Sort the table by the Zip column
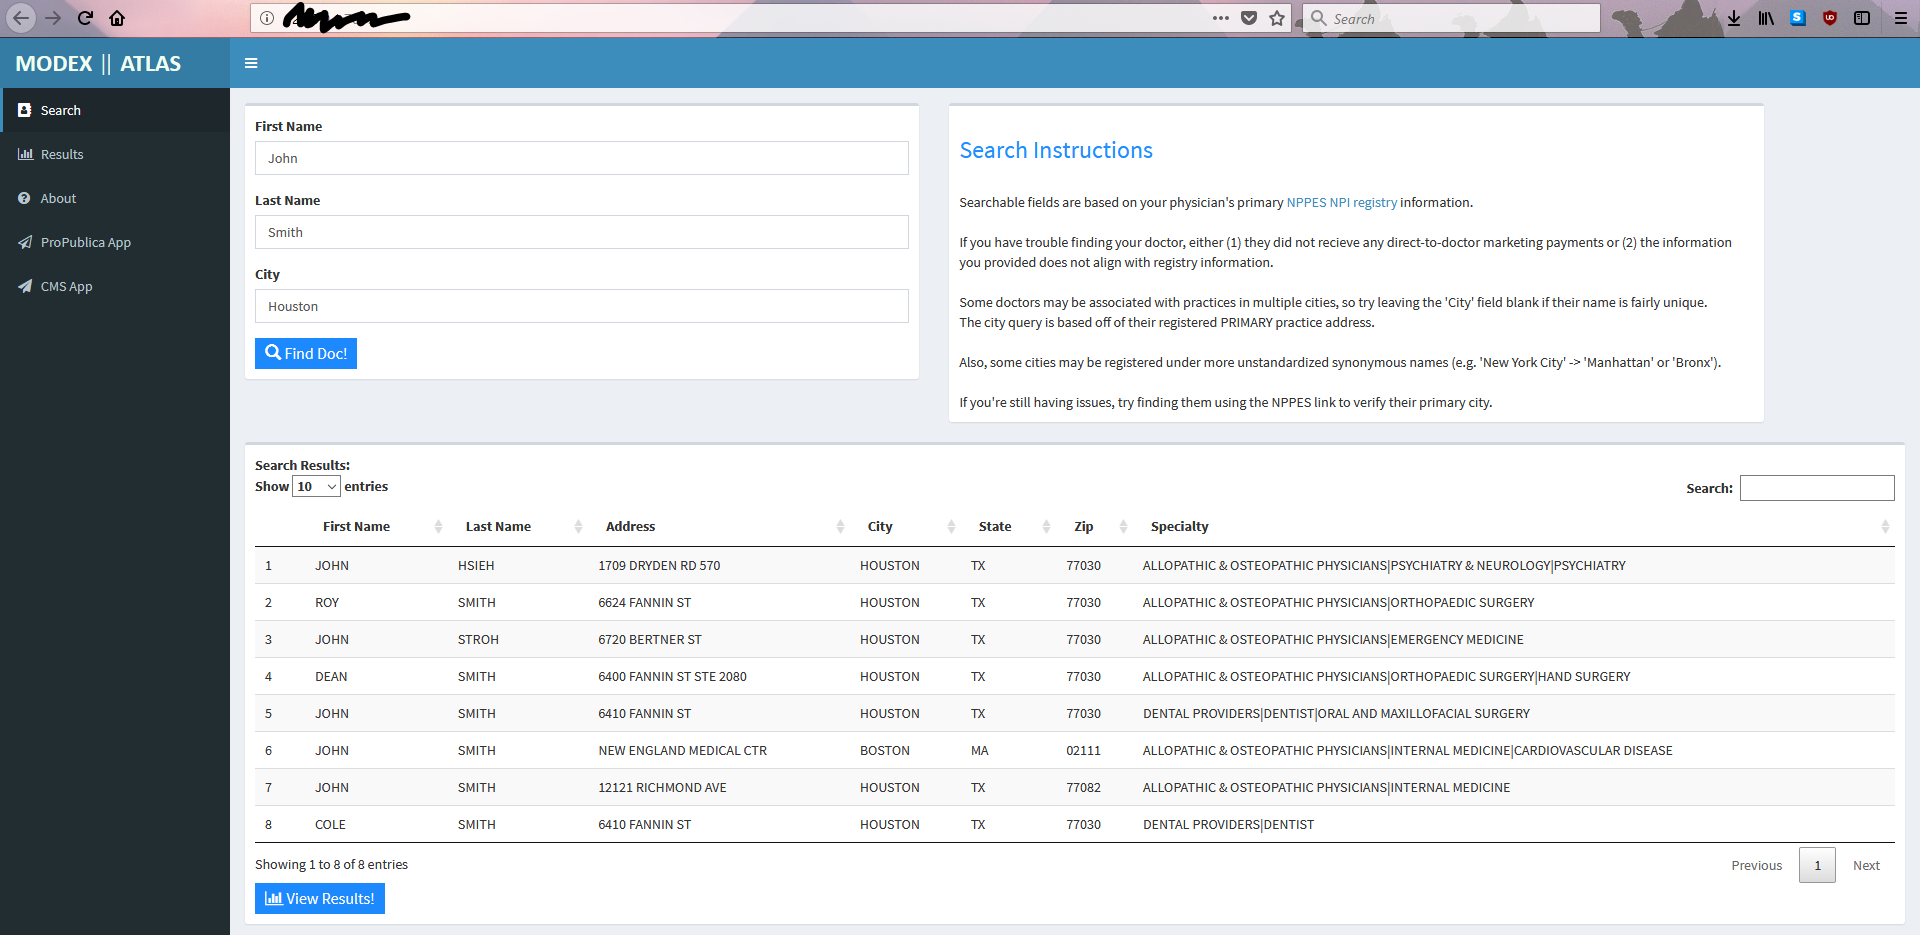The image size is (1920, 935). click(x=1084, y=527)
